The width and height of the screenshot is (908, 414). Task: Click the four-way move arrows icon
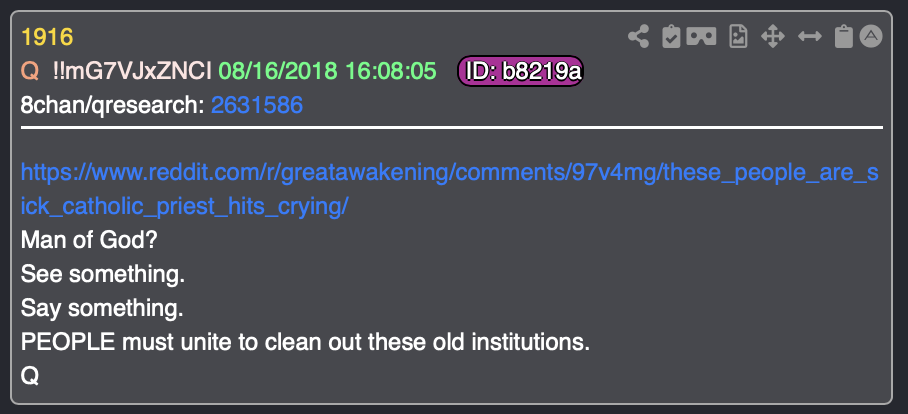click(x=772, y=37)
